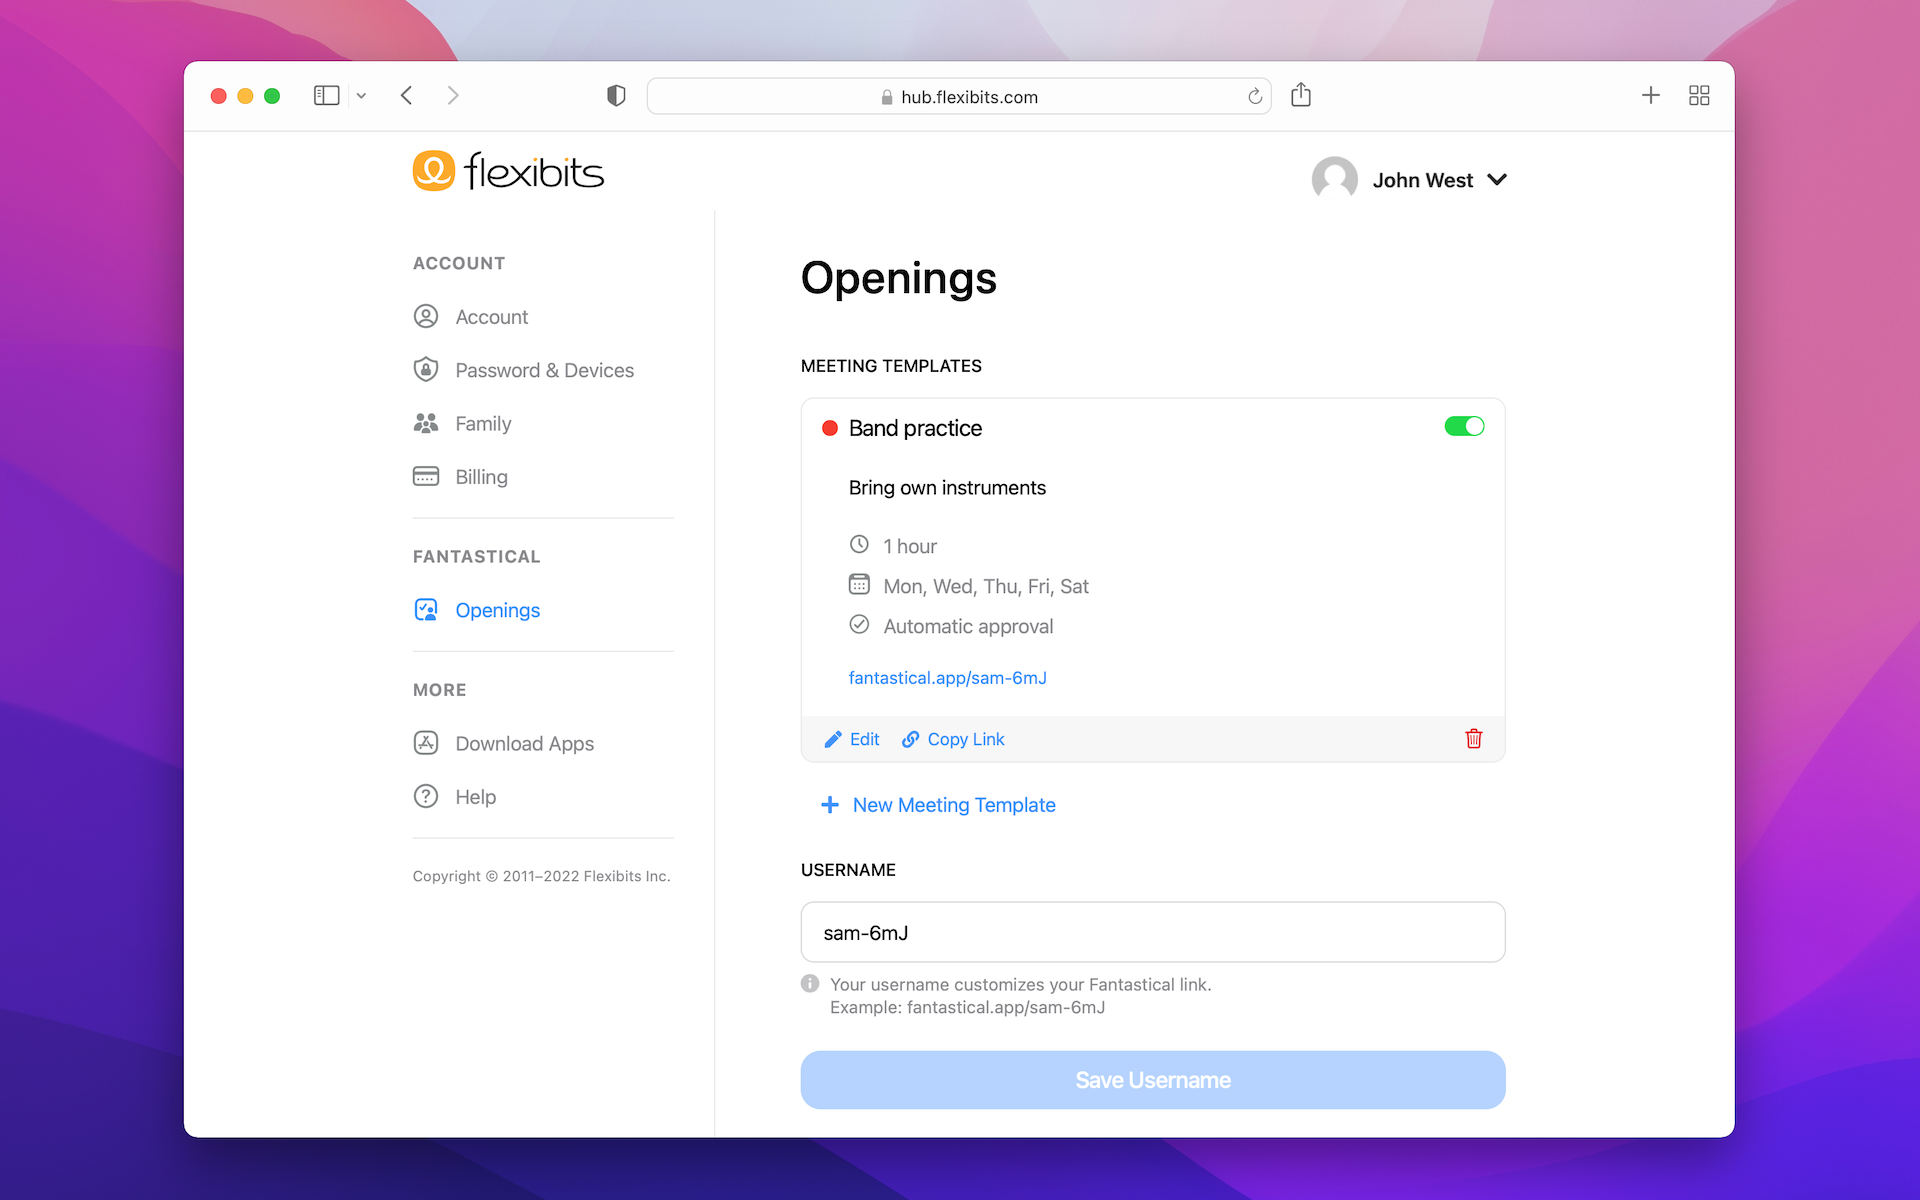Open the Billing section

pyautogui.click(x=460, y=477)
